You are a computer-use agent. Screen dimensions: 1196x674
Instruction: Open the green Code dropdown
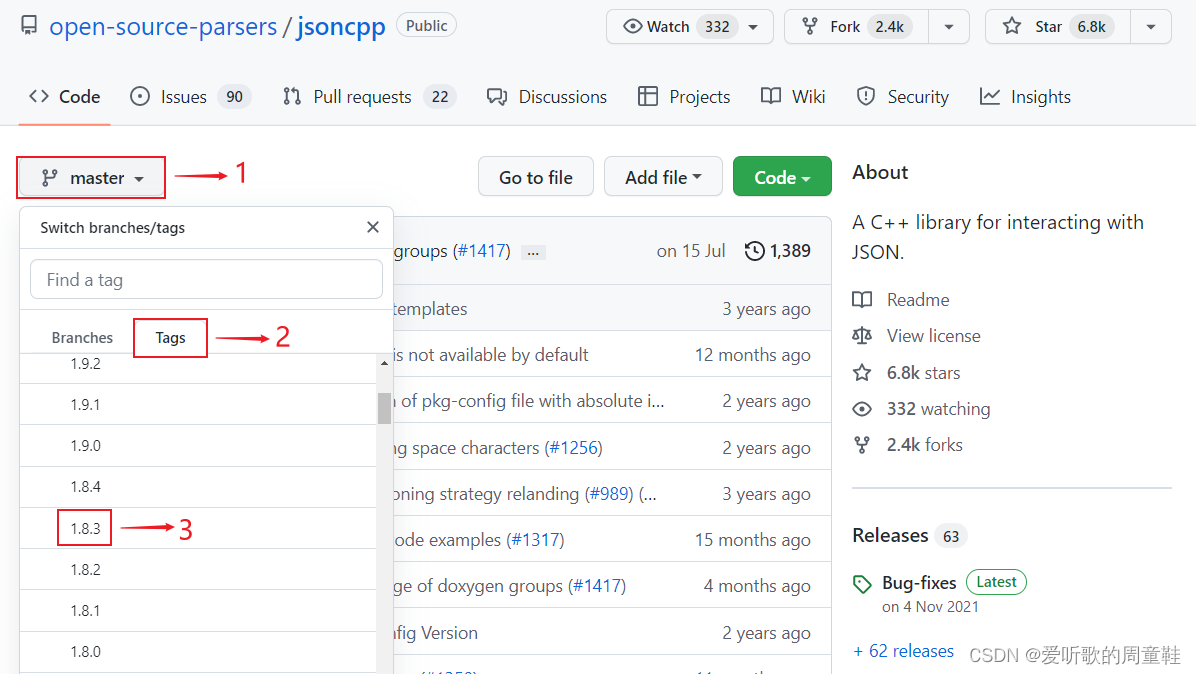782,177
